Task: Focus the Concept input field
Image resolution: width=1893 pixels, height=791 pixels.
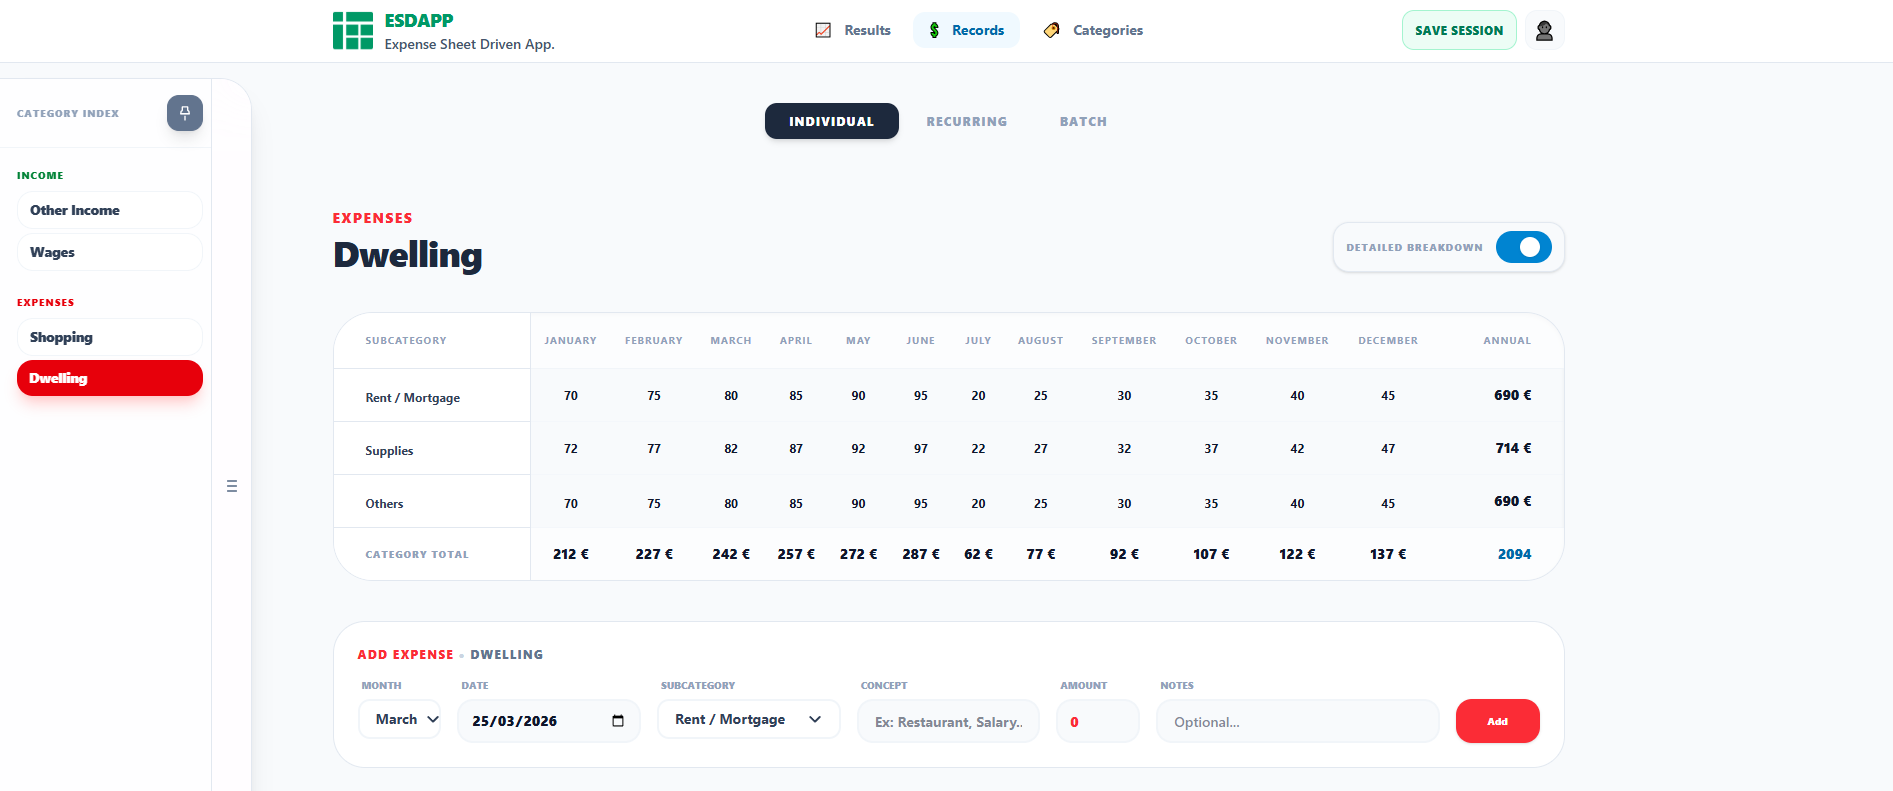Action: click(x=948, y=721)
